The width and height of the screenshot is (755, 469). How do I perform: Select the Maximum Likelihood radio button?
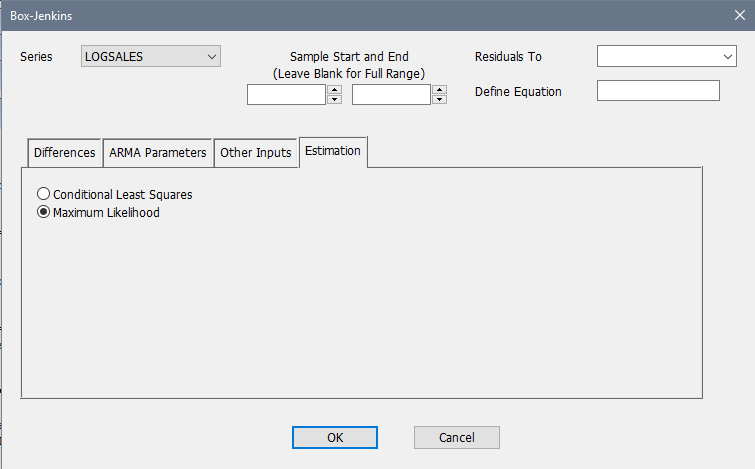pyautogui.click(x=44, y=212)
